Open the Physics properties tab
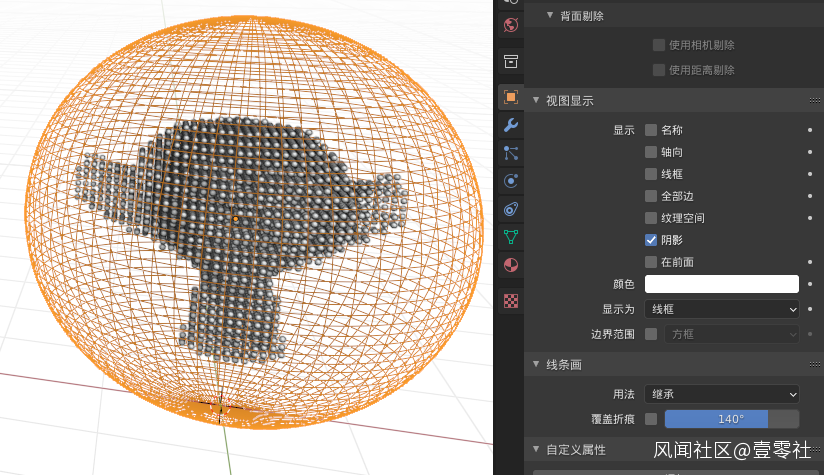Viewport: 824px width, 475px height. tap(511, 181)
